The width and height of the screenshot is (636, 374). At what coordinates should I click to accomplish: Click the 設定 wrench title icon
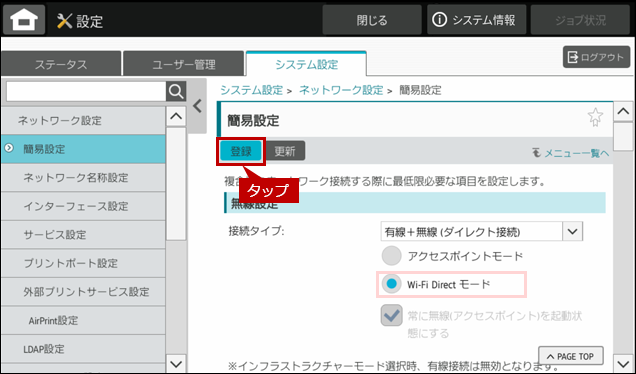[64, 20]
